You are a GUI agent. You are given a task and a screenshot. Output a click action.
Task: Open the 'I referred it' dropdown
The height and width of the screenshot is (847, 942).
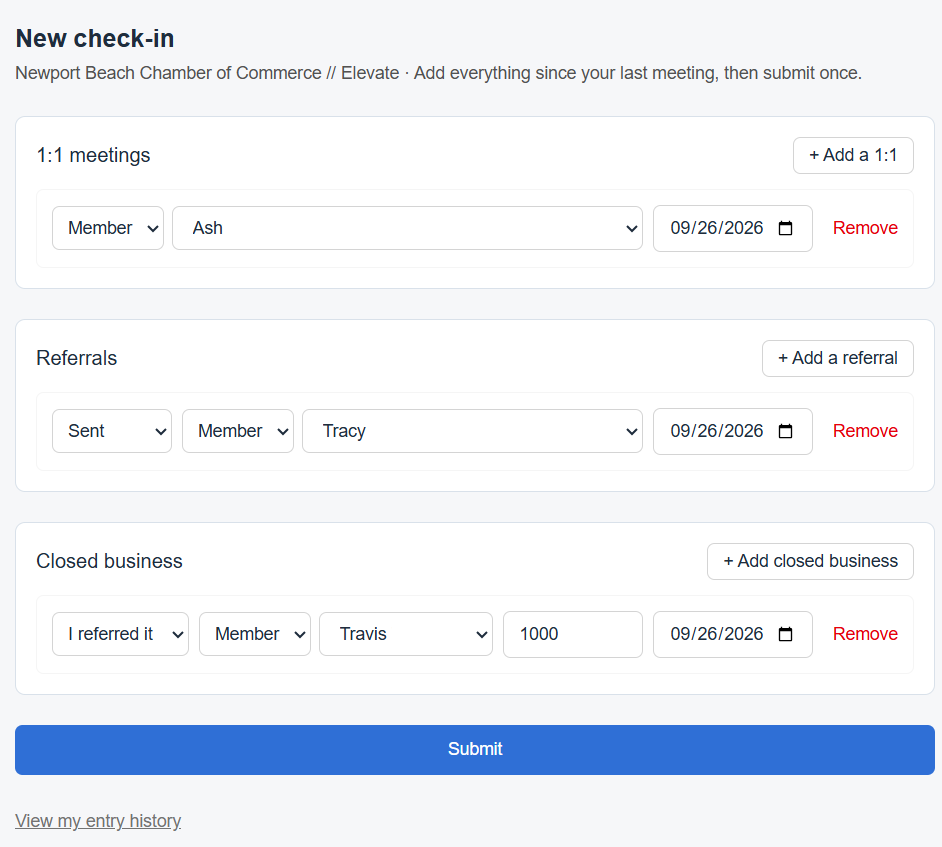click(120, 634)
